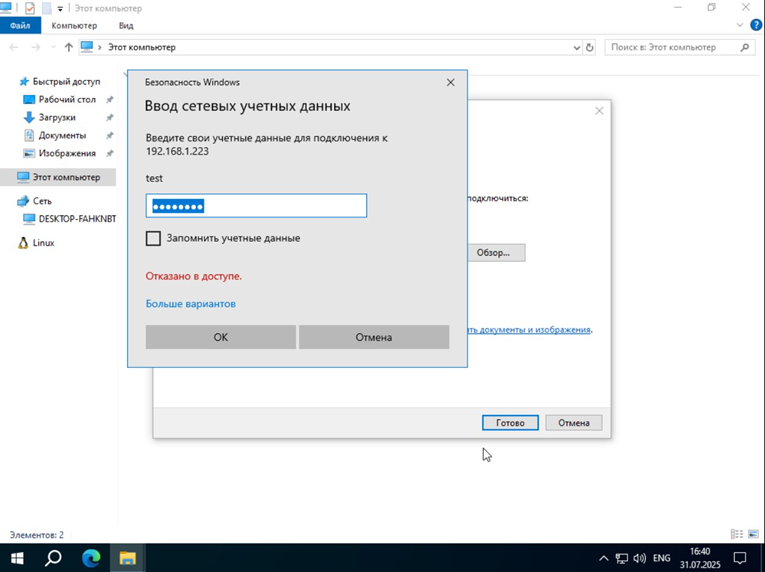Screen dimensions: 765x572
Task: Open the volume tray icon
Action: [640, 558]
